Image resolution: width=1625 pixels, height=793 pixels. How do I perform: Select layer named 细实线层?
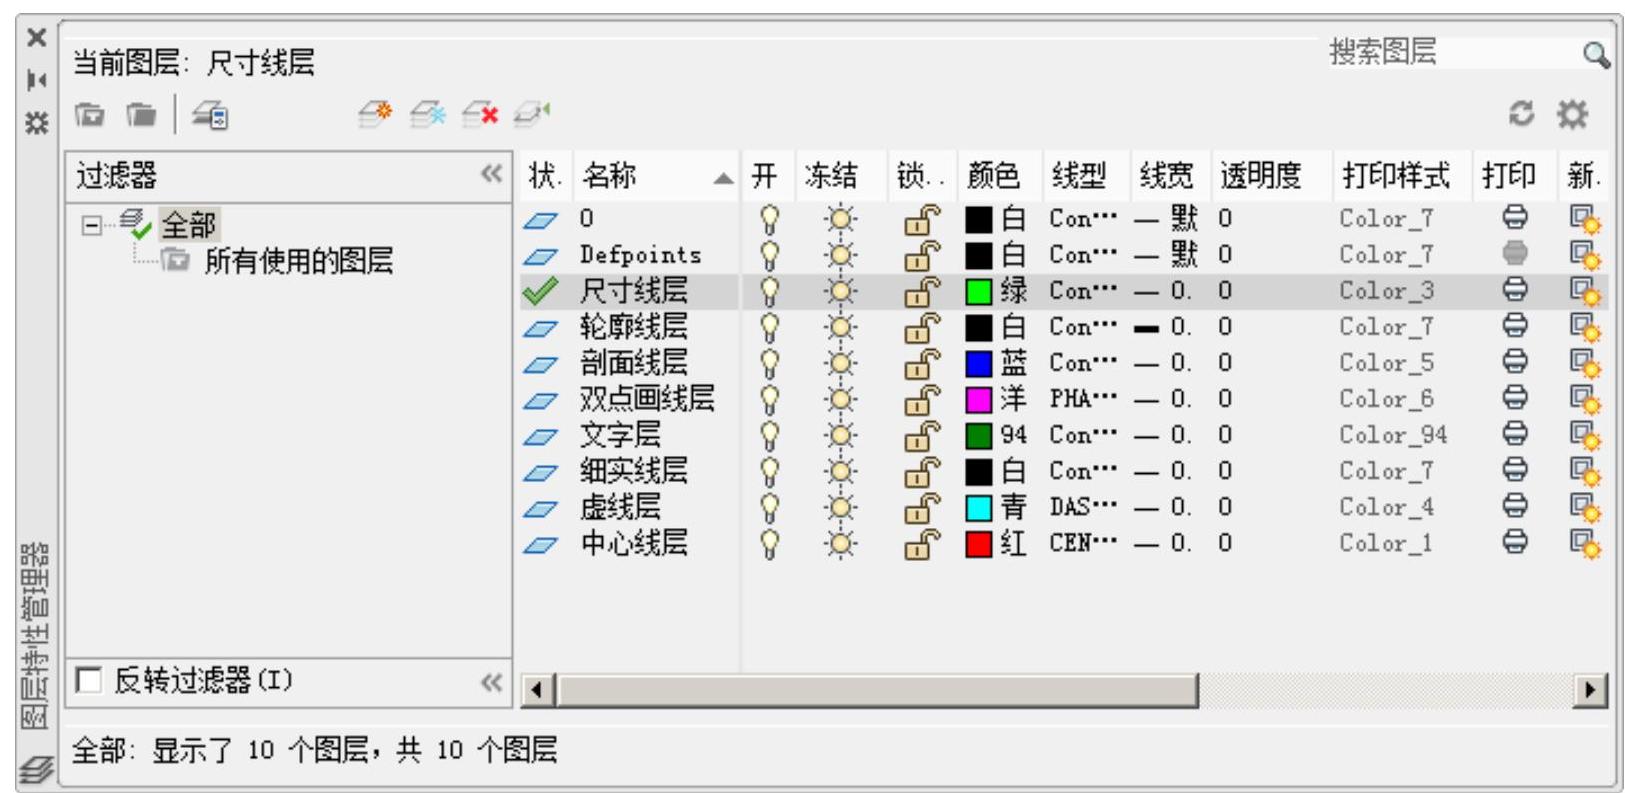coord(633,471)
